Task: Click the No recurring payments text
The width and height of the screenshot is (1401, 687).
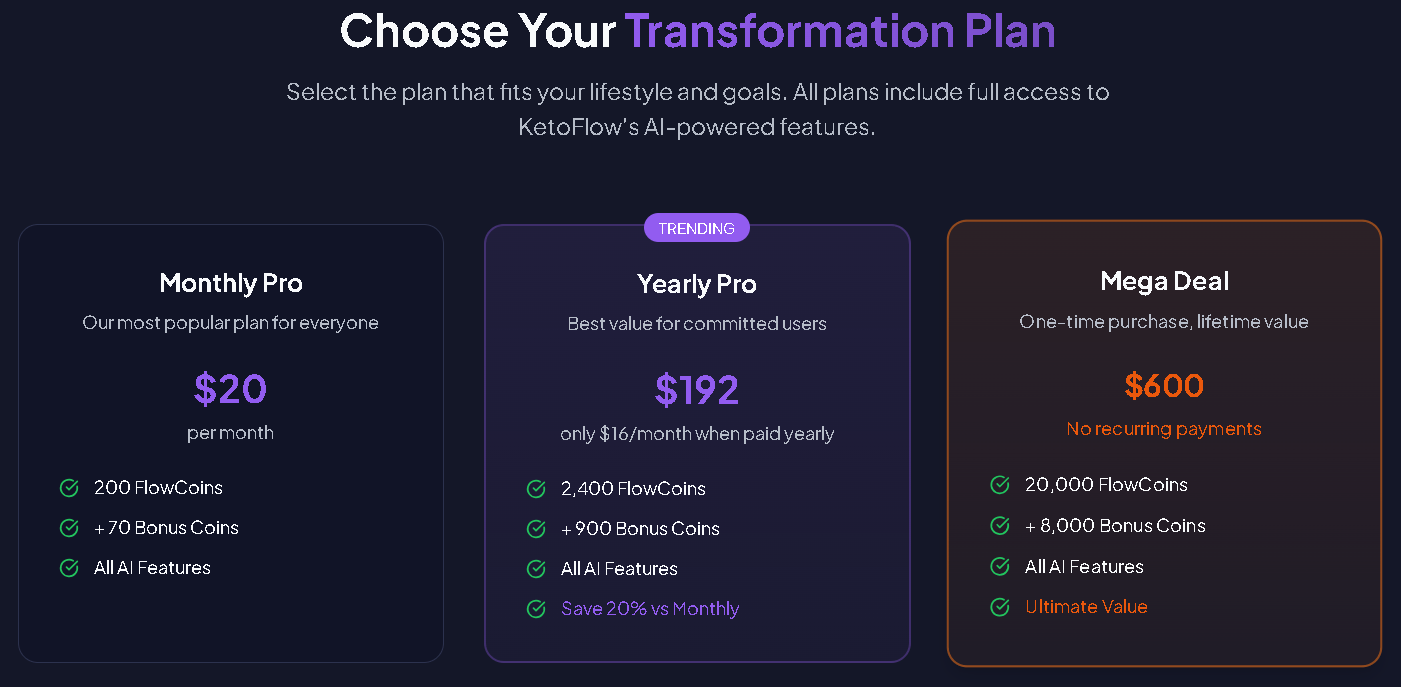Action: (1163, 428)
